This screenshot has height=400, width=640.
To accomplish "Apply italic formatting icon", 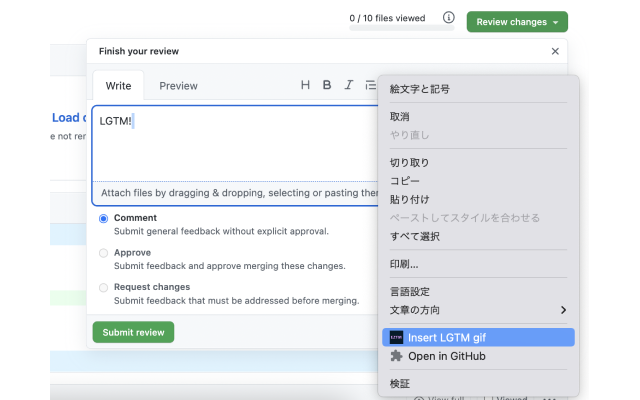I will point(349,85).
